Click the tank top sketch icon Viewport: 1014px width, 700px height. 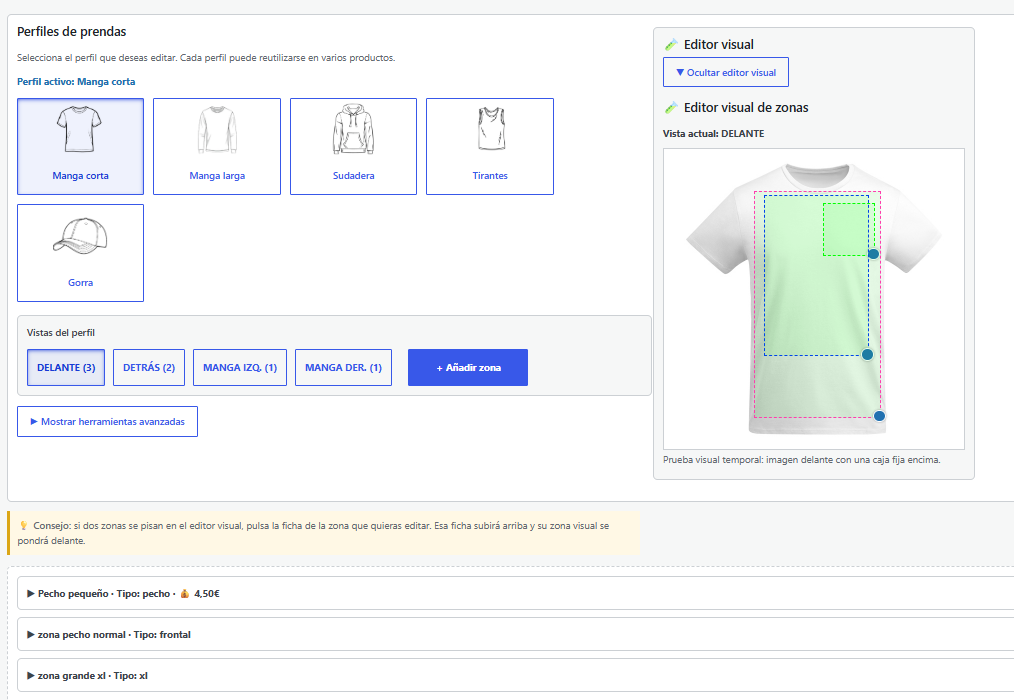point(491,129)
